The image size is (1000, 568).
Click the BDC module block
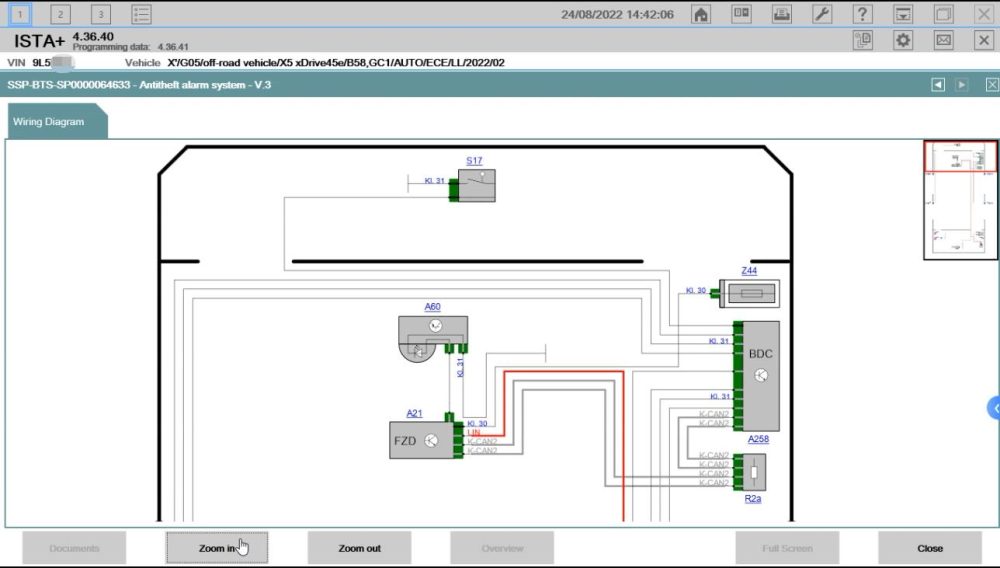click(761, 376)
